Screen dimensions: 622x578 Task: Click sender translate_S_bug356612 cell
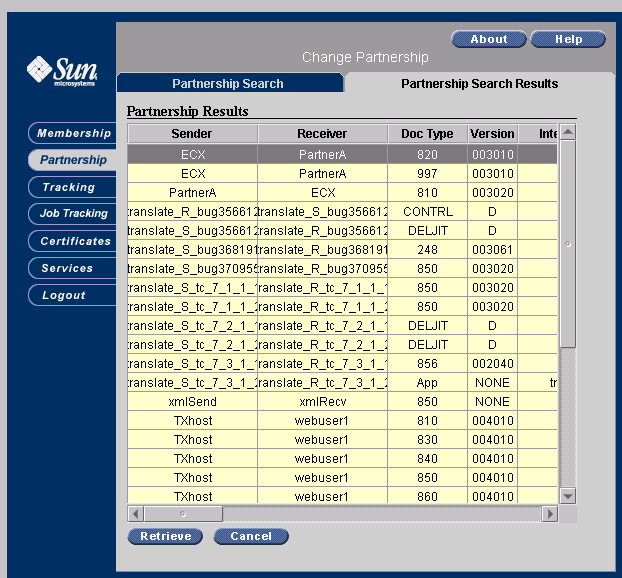192,230
